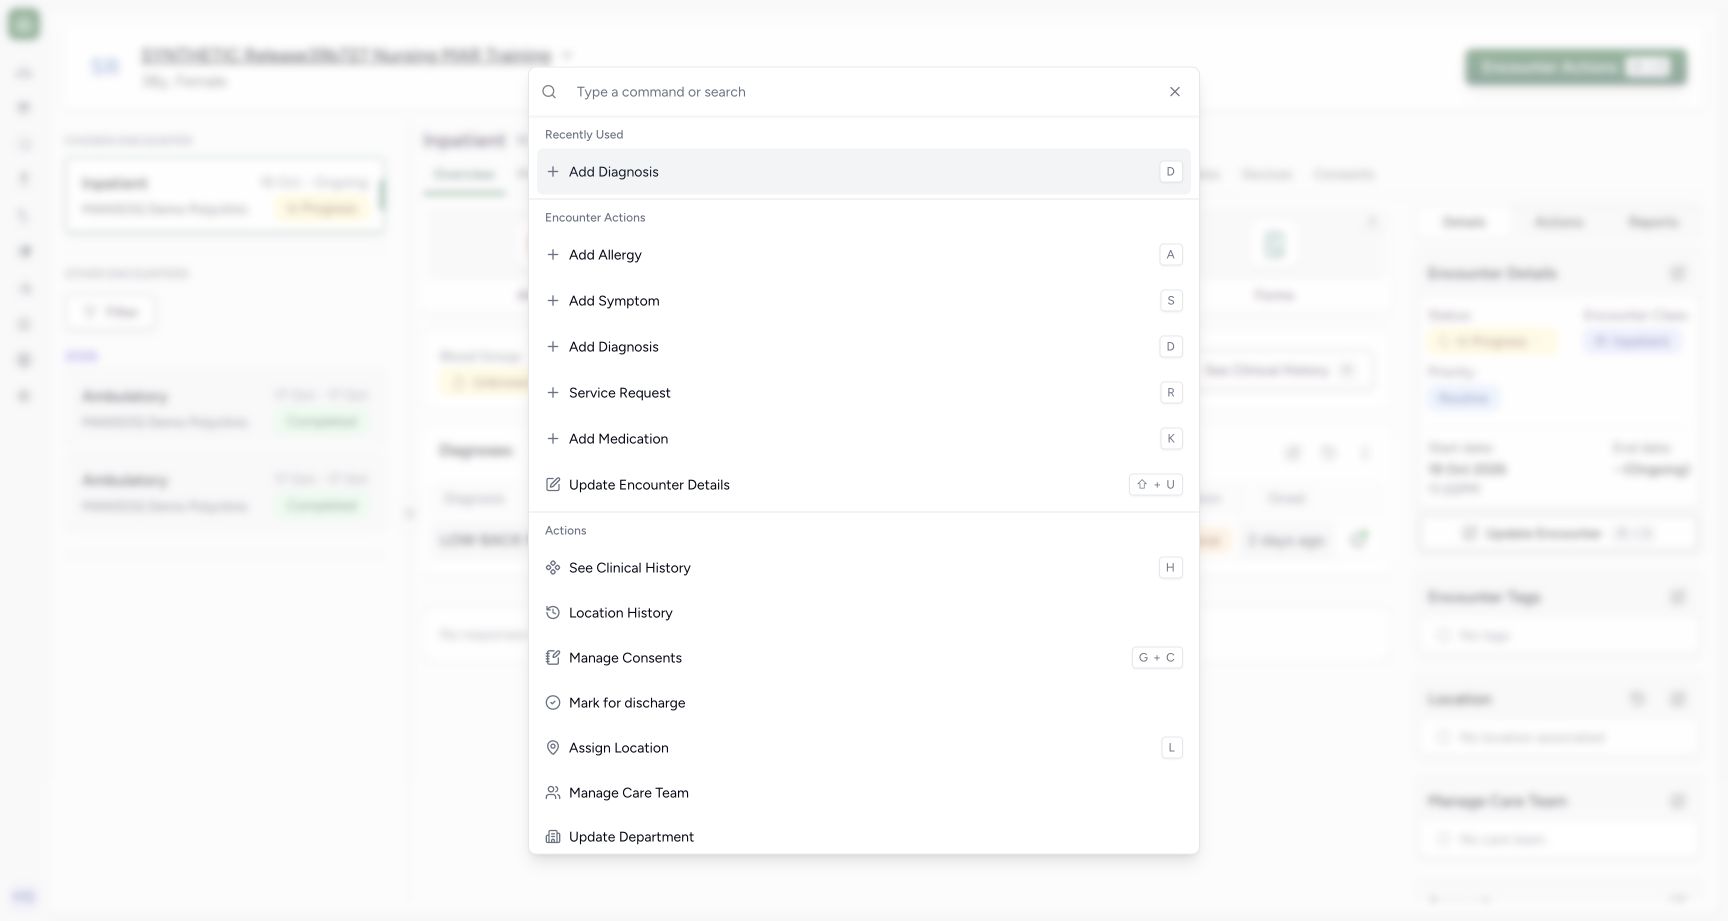Click the Shift+U shortcut badge
Viewport: 1728px width, 921px height.
tap(1156, 485)
